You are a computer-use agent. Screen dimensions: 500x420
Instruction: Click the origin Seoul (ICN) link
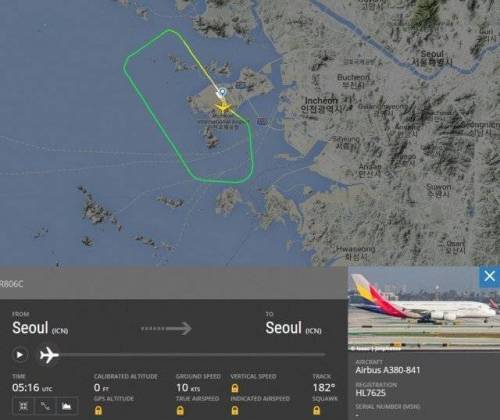click(40, 328)
